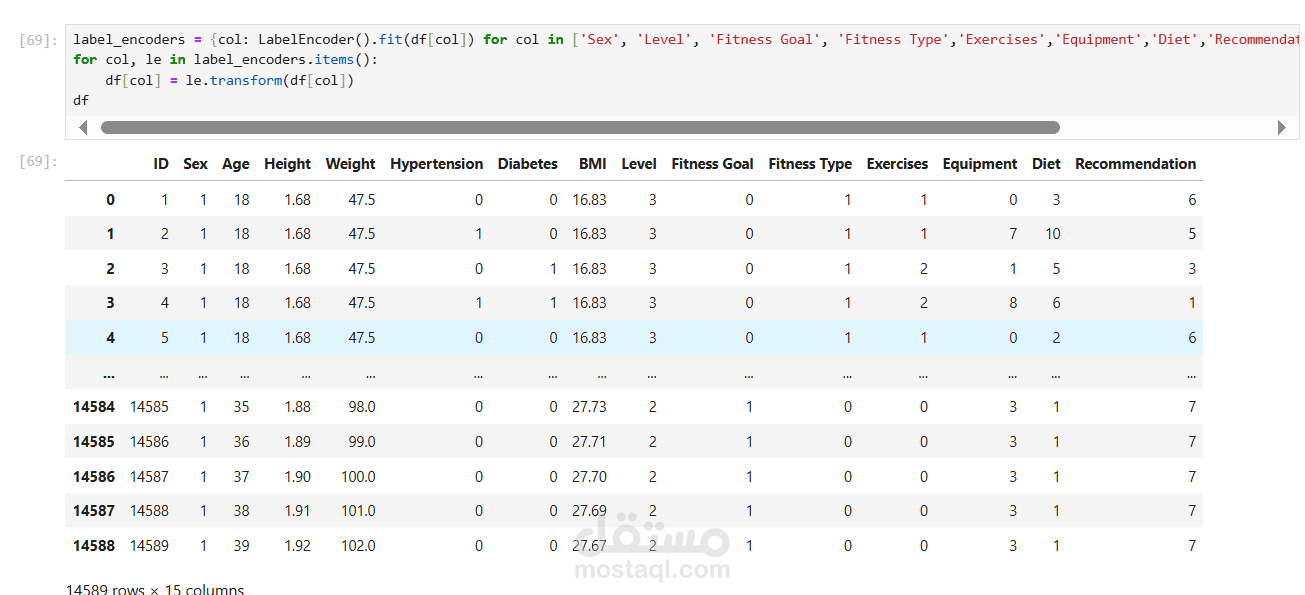Click the Hypertension column header
The height and width of the screenshot is (595, 1305).
click(436, 164)
